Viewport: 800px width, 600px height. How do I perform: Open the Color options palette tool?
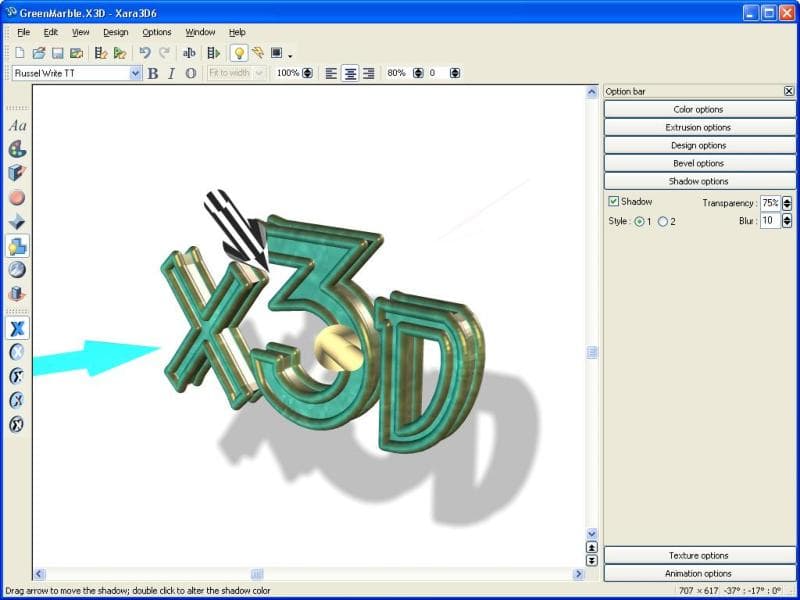(17, 150)
